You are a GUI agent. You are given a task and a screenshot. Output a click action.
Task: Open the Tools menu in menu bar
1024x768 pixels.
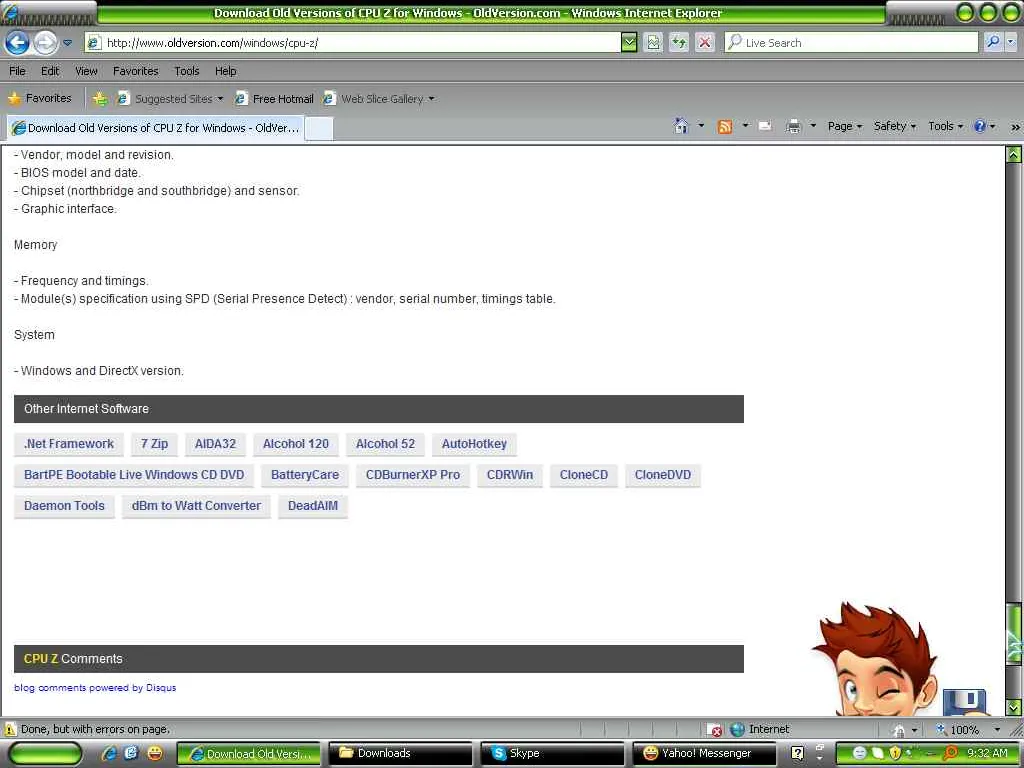(x=187, y=71)
